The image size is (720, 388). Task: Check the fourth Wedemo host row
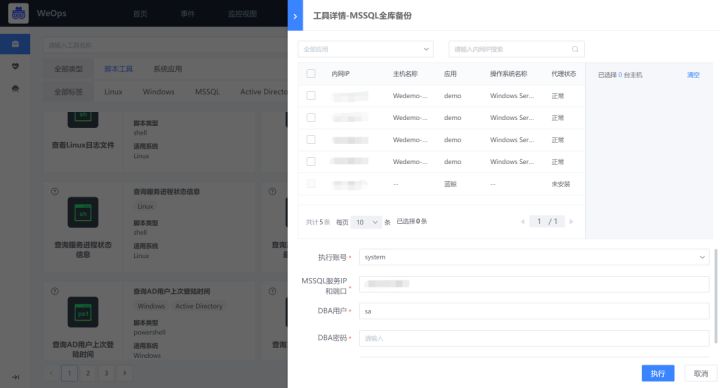tap(311, 162)
